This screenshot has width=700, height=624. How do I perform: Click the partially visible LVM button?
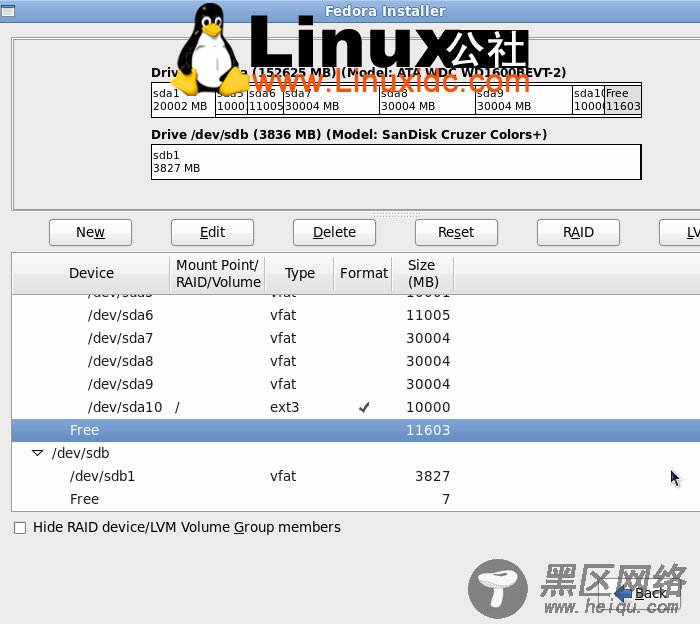point(680,233)
